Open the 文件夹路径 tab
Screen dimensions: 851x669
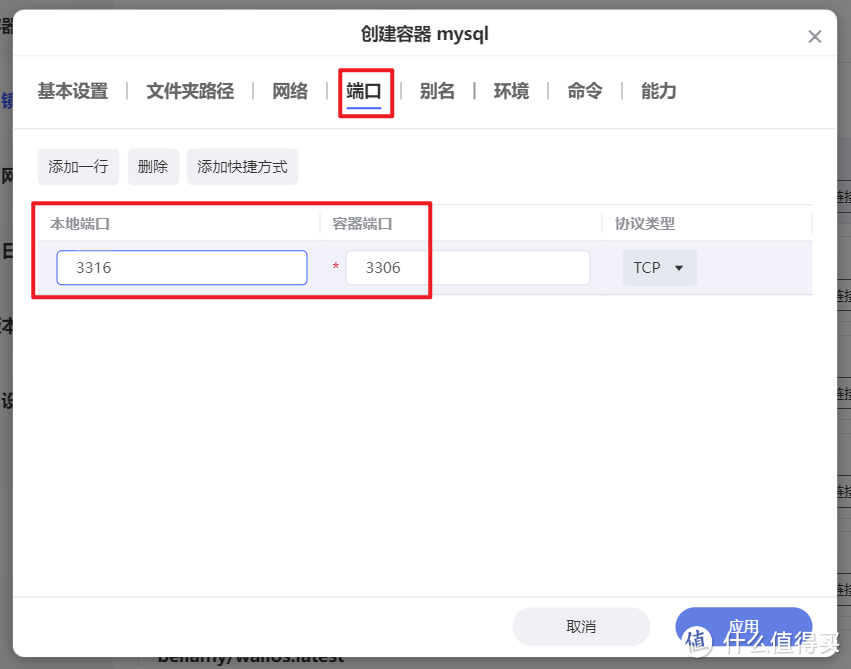click(190, 90)
